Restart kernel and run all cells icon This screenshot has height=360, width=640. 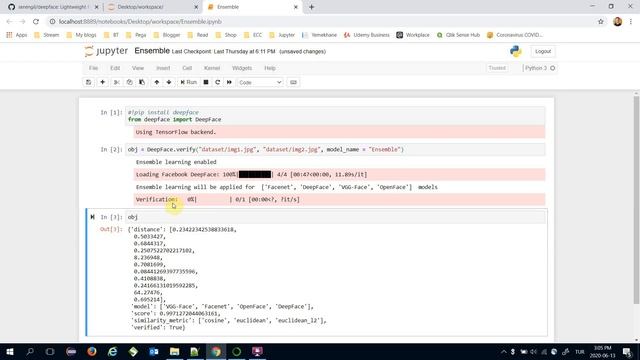(x=229, y=82)
